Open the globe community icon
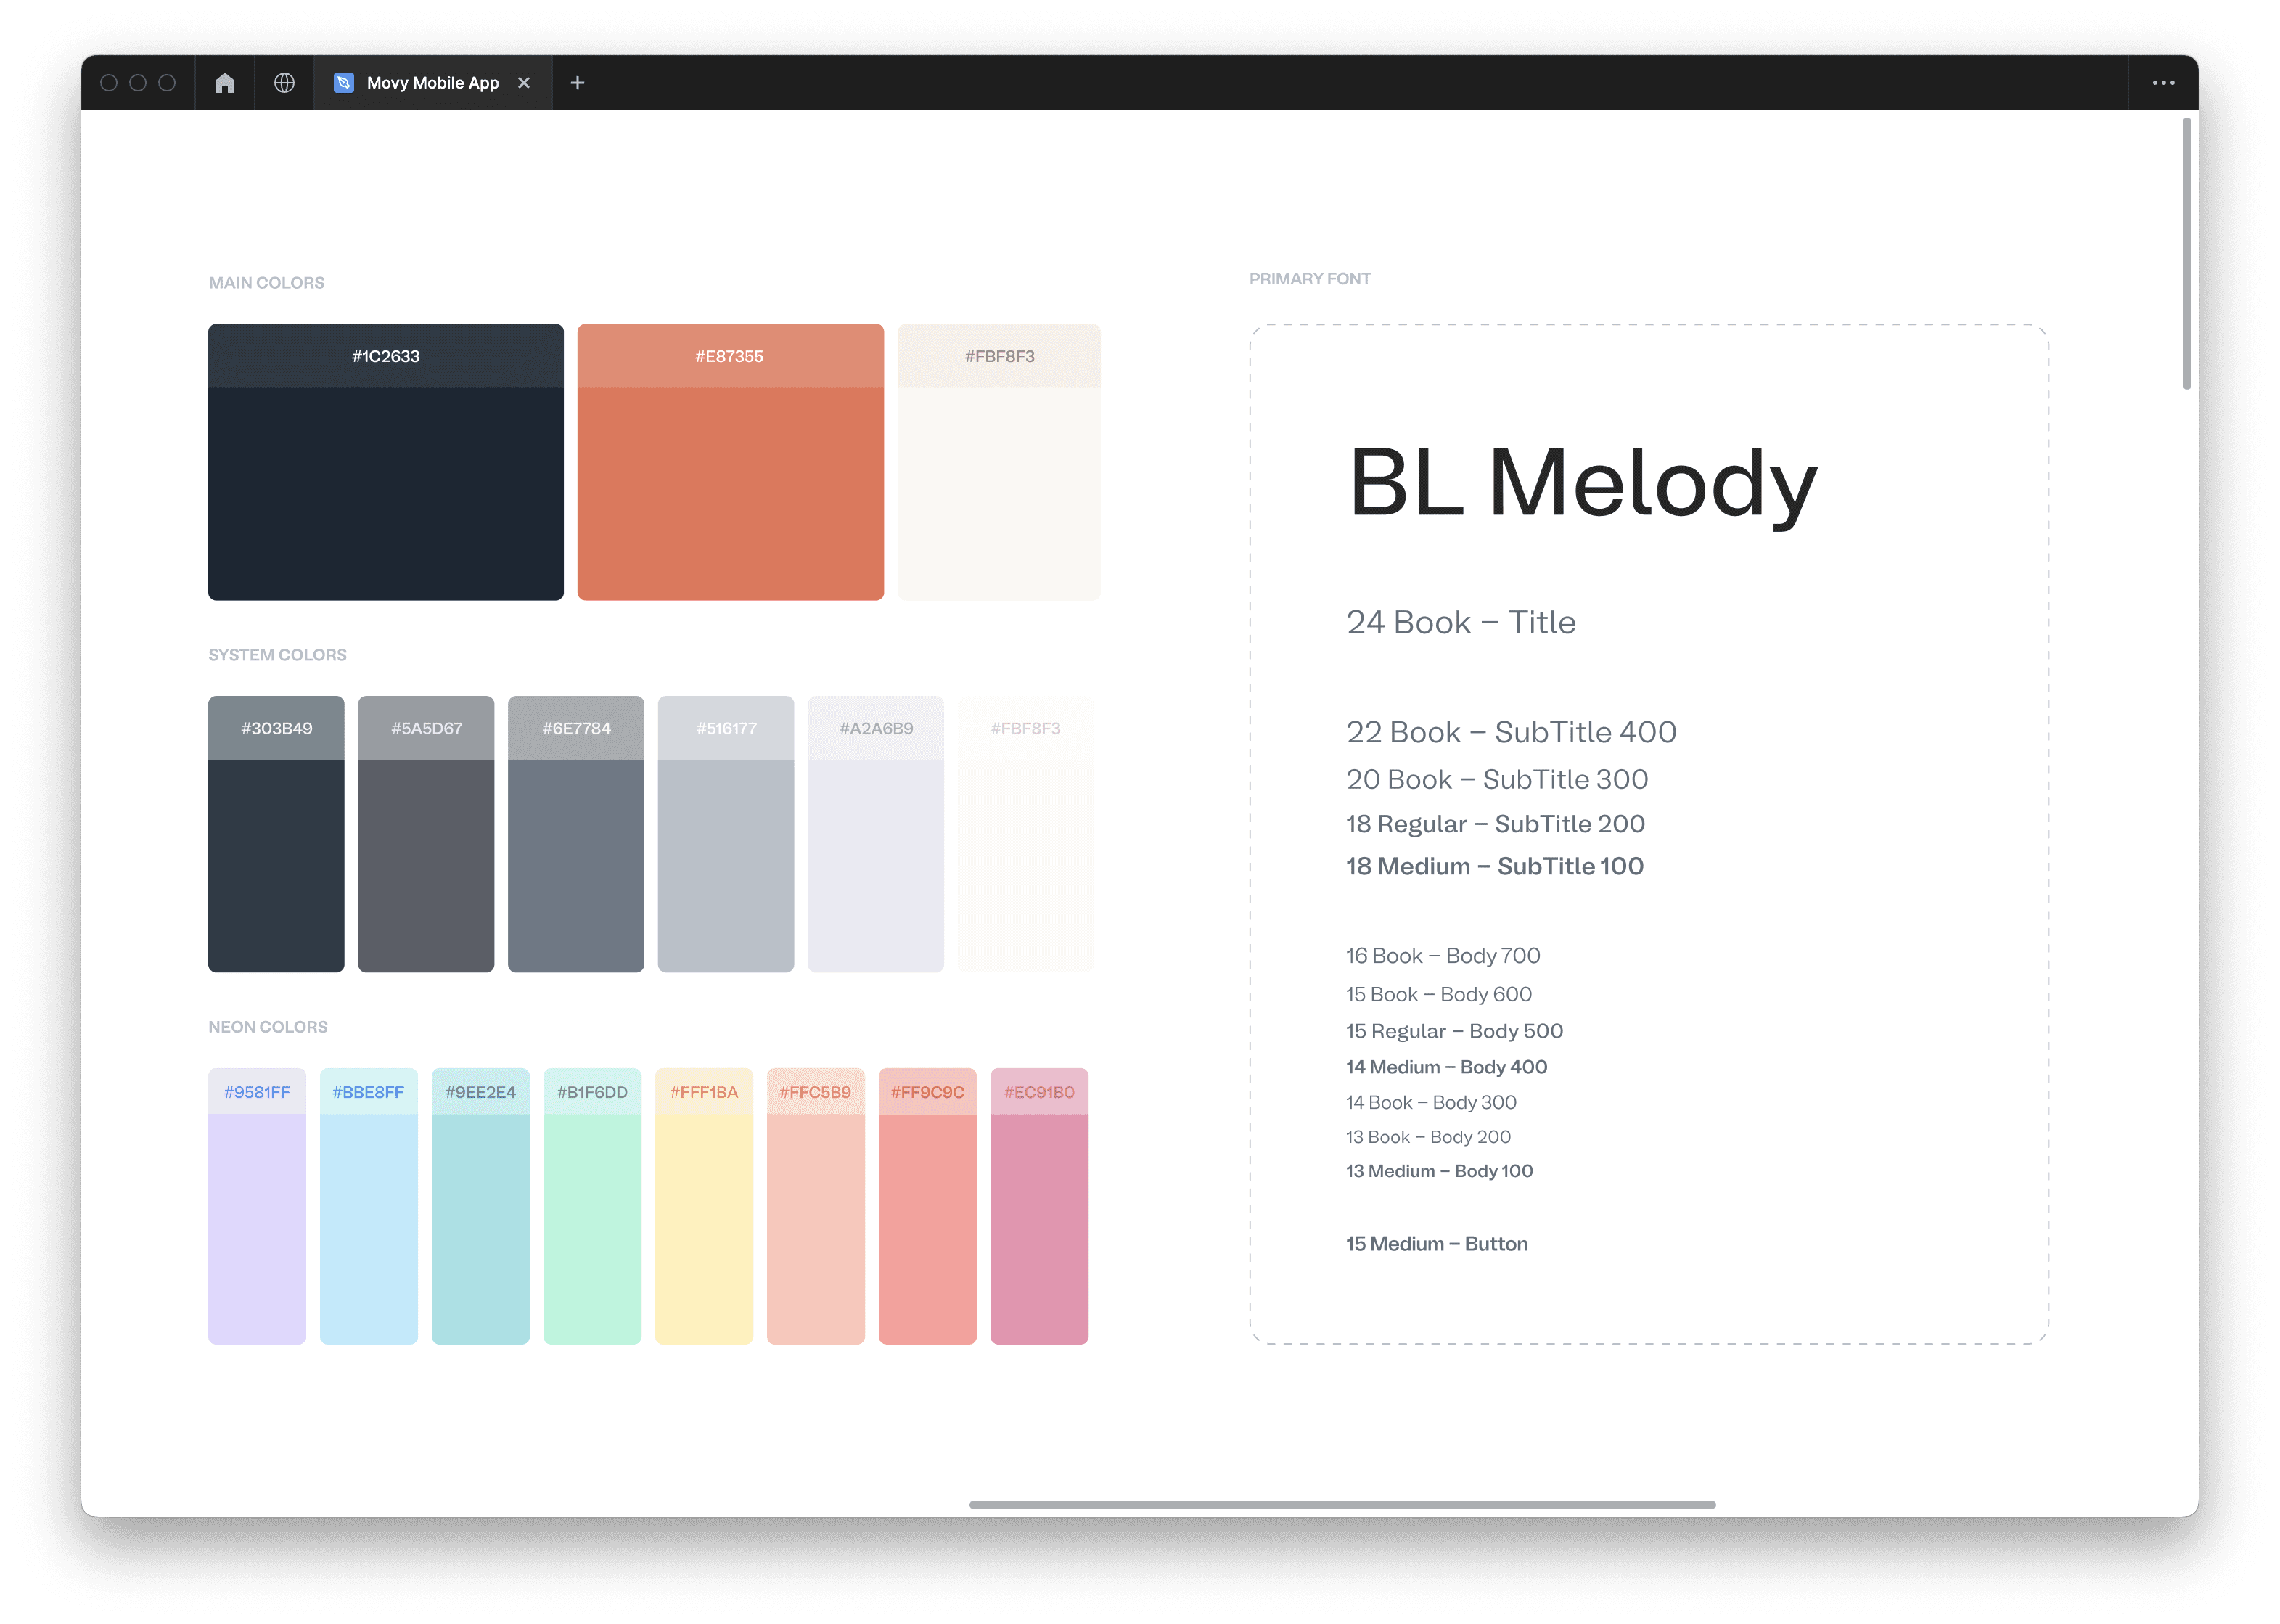The width and height of the screenshot is (2280, 1624). coord(284,83)
